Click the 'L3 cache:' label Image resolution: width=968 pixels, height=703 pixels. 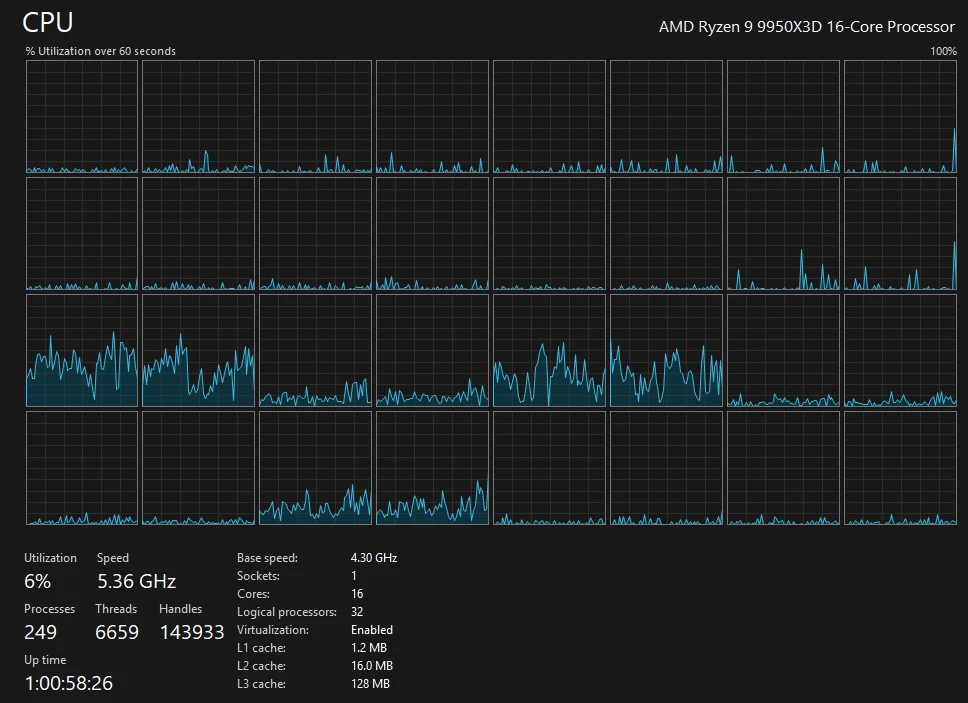click(x=261, y=684)
